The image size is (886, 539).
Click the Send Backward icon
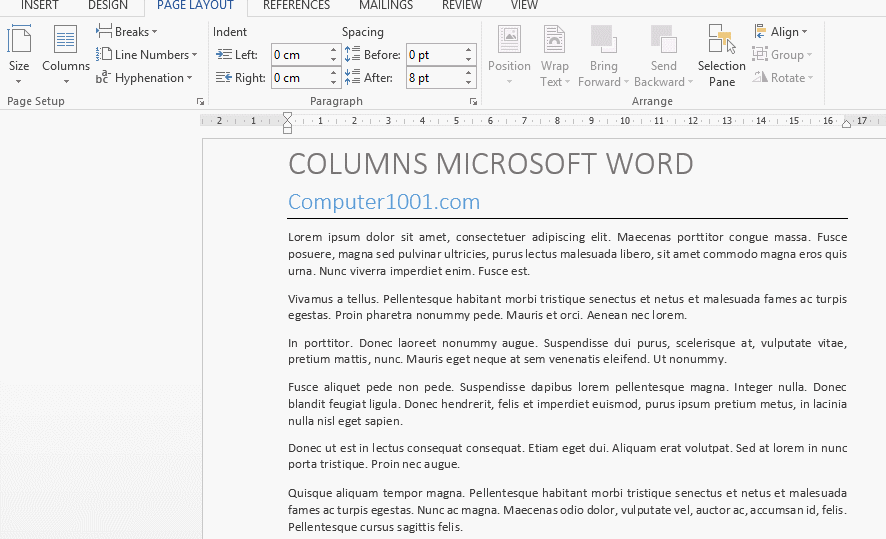pos(663,40)
